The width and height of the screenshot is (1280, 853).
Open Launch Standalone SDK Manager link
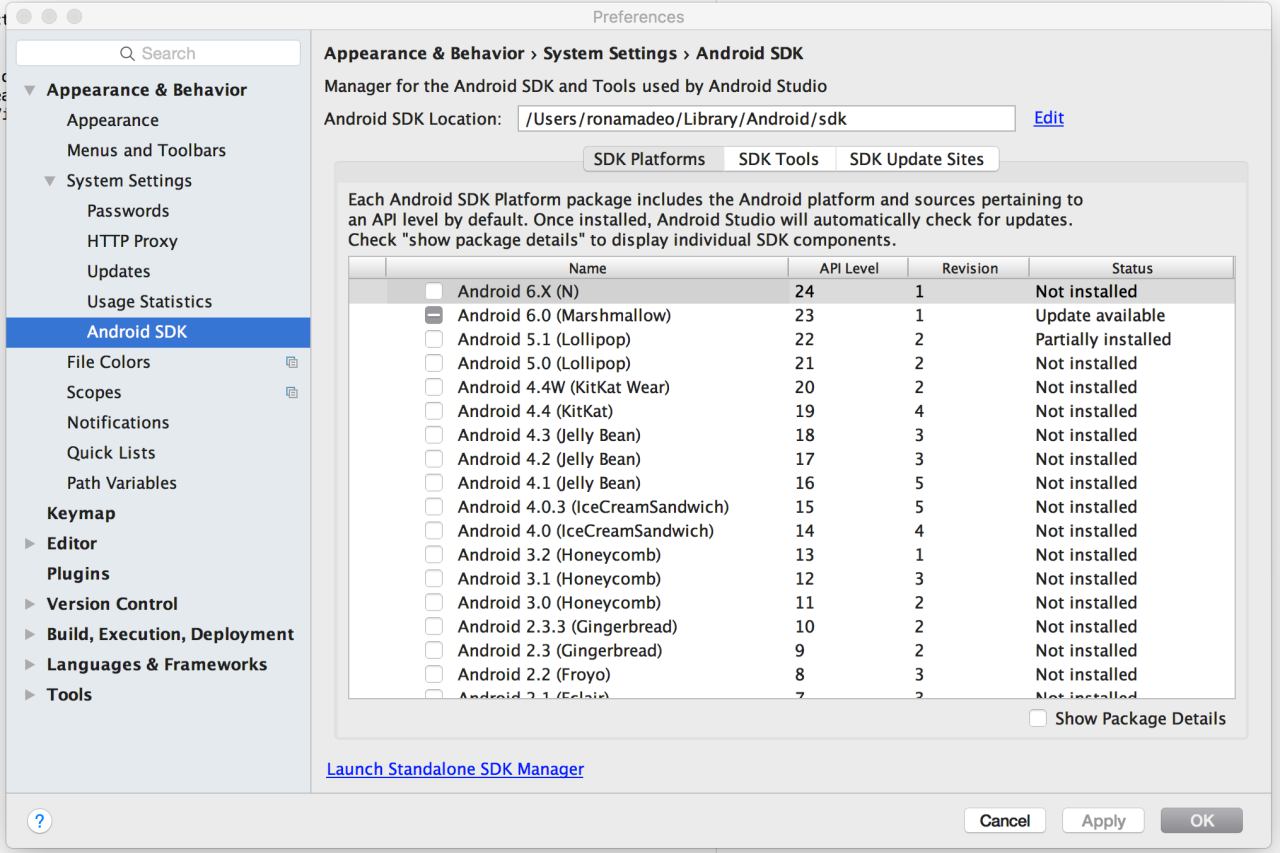coord(455,769)
